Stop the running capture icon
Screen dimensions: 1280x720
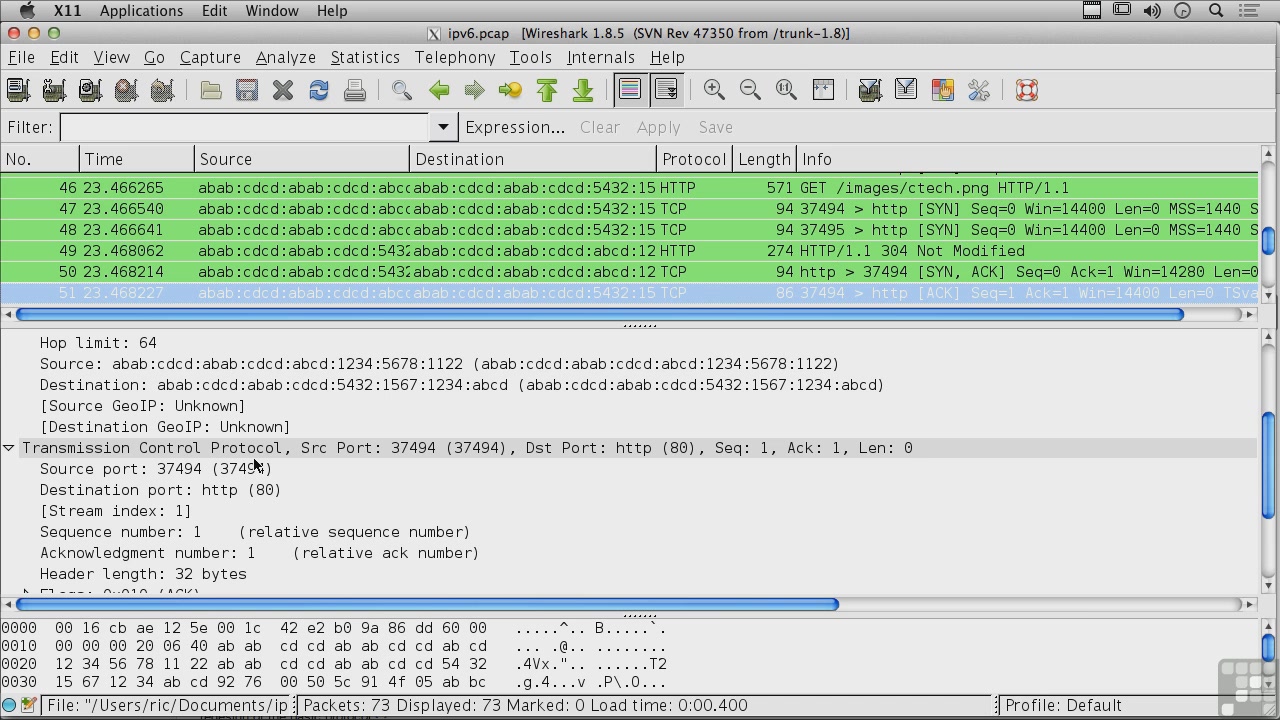tap(126, 90)
